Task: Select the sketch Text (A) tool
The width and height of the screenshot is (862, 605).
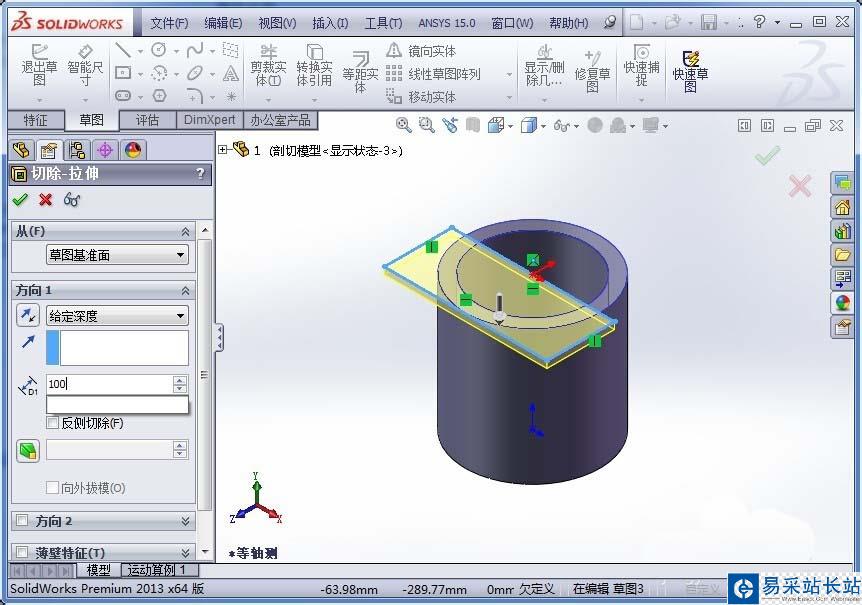Action: point(231,73)
